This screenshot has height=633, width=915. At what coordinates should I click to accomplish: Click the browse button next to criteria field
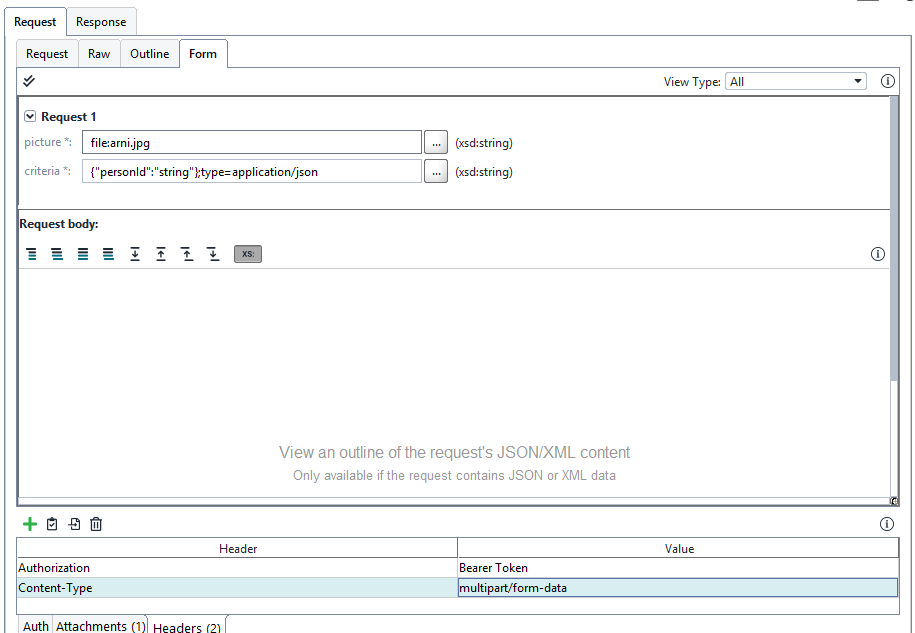click(436, 171)
